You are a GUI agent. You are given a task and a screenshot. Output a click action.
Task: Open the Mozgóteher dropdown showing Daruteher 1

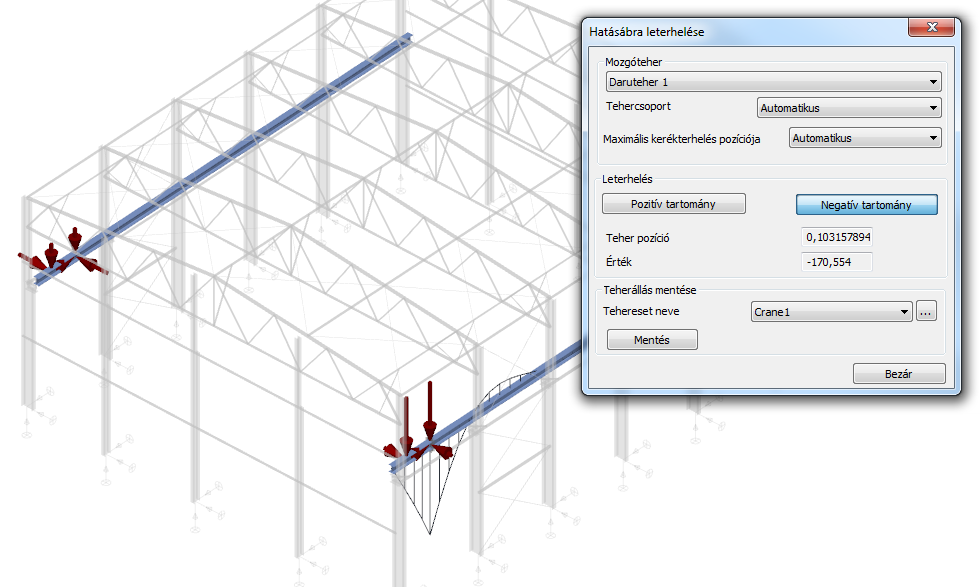773,82
